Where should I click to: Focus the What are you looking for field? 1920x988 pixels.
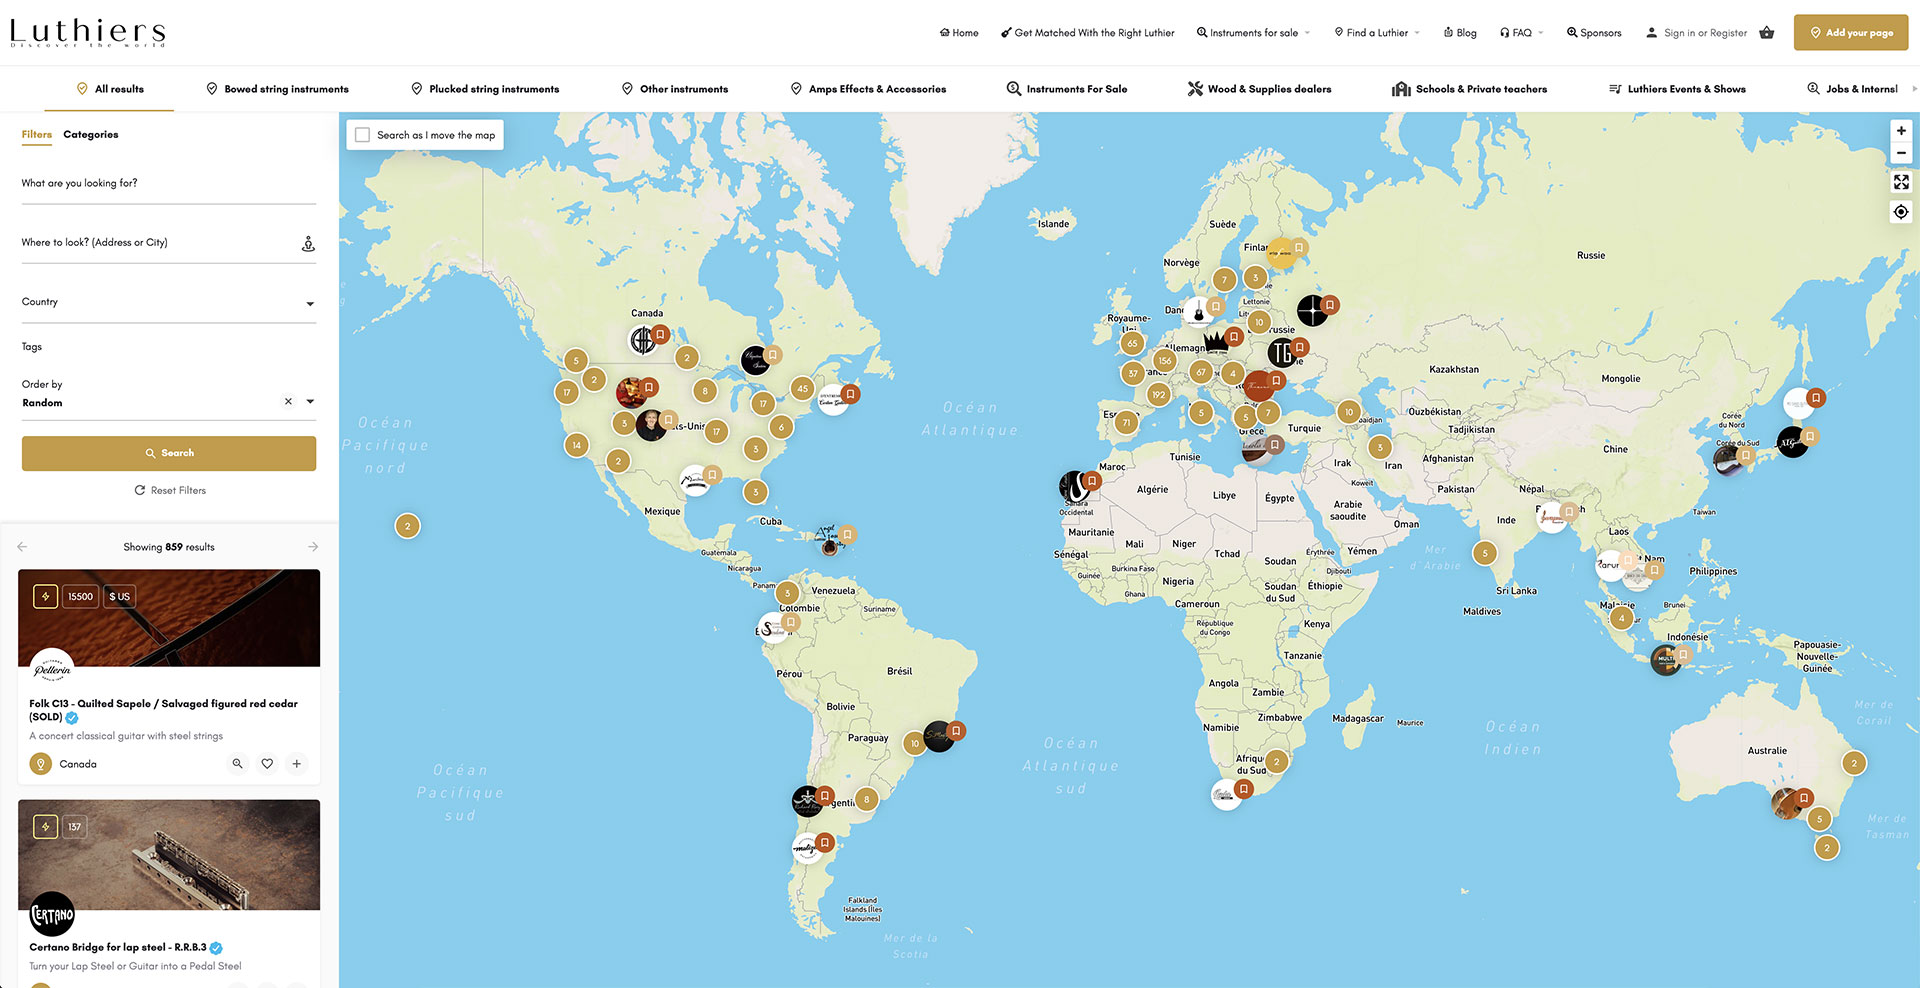[169, 184]
